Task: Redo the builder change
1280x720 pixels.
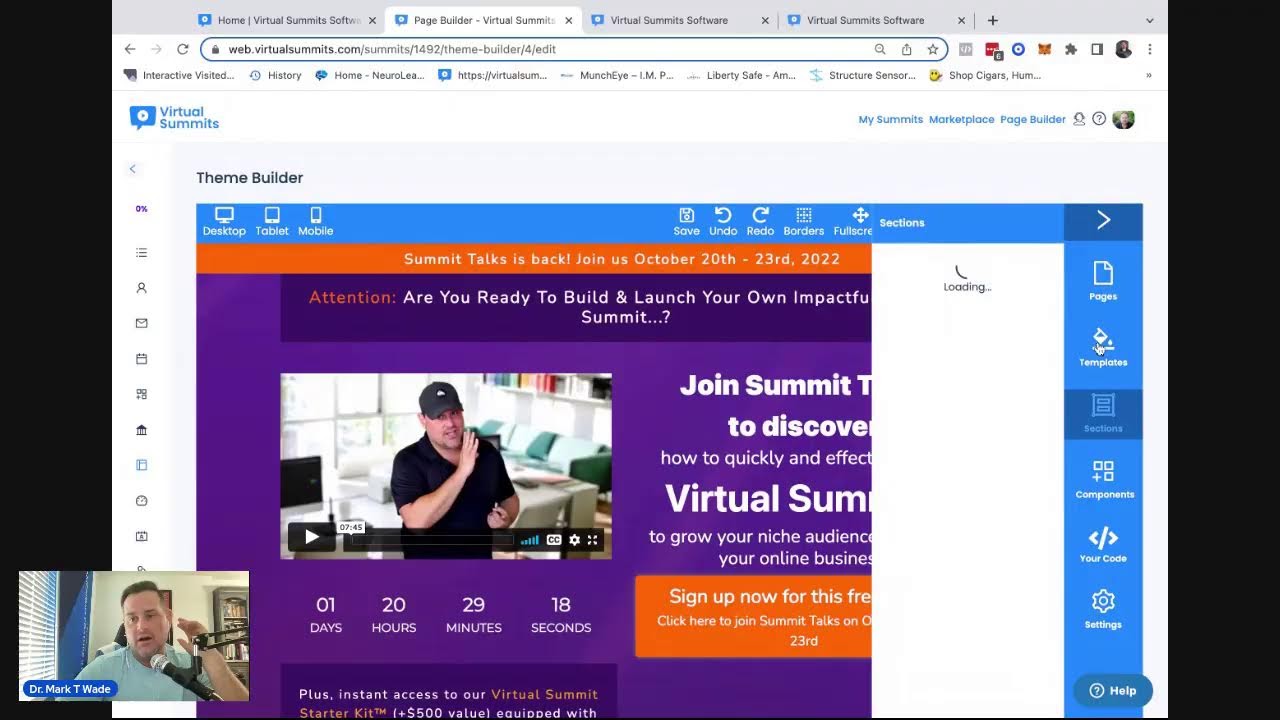Action: pyautogui.click(x=760, y=222)
